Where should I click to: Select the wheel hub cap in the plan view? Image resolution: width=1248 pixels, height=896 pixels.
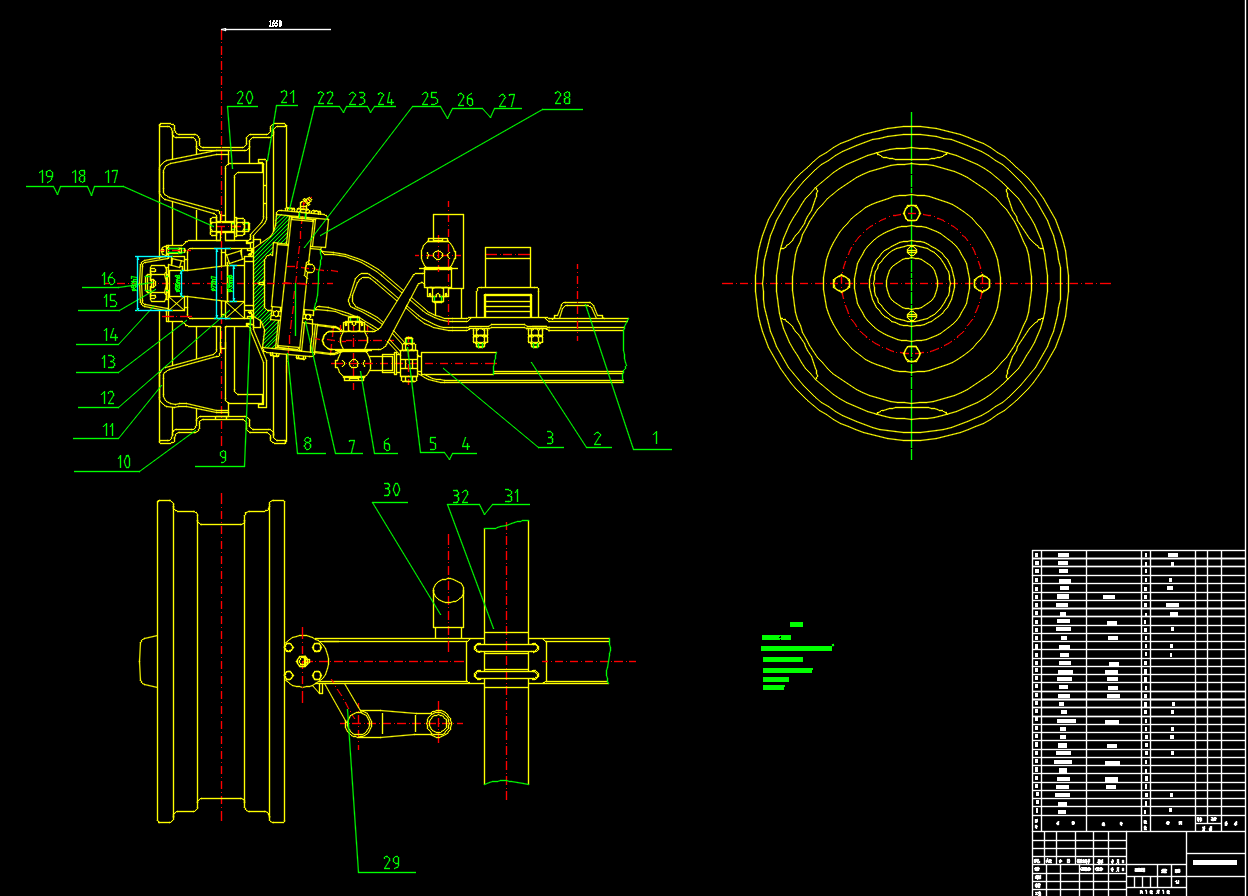(x=146, y=662)
